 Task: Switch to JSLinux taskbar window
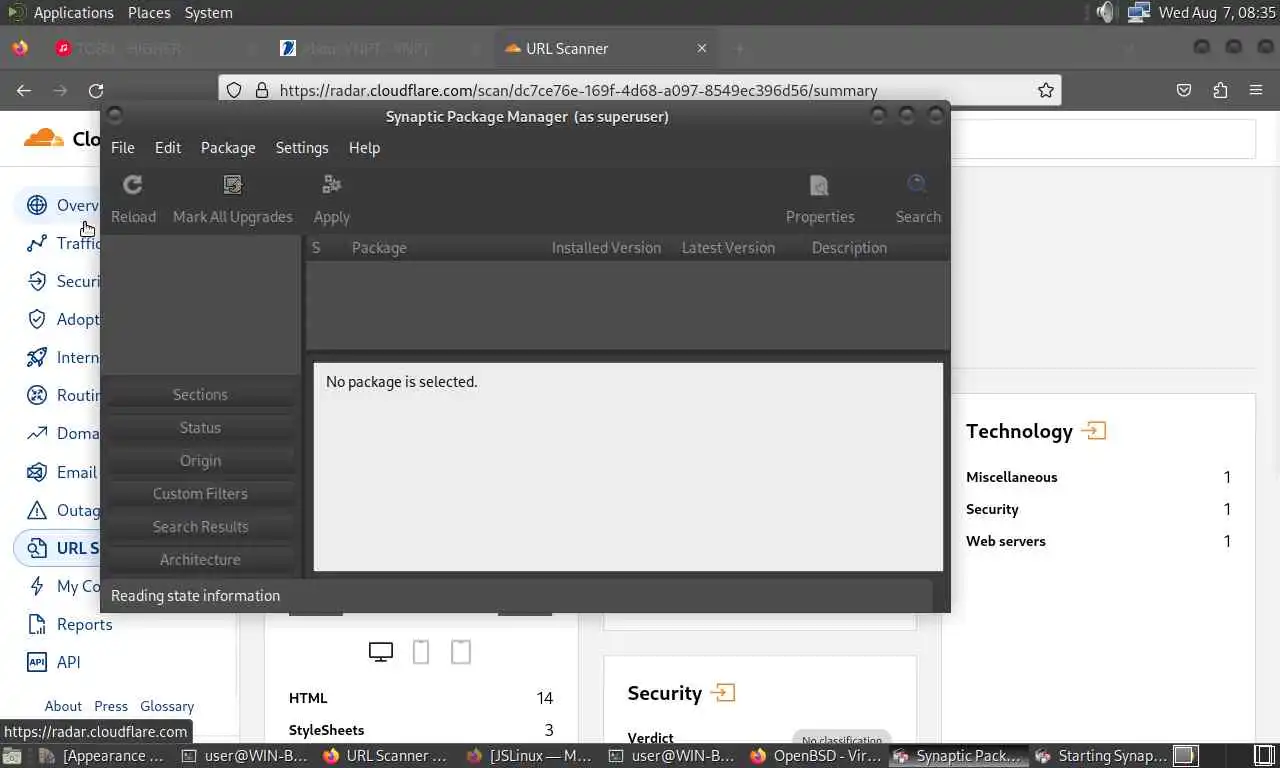[x=531, y=756]
